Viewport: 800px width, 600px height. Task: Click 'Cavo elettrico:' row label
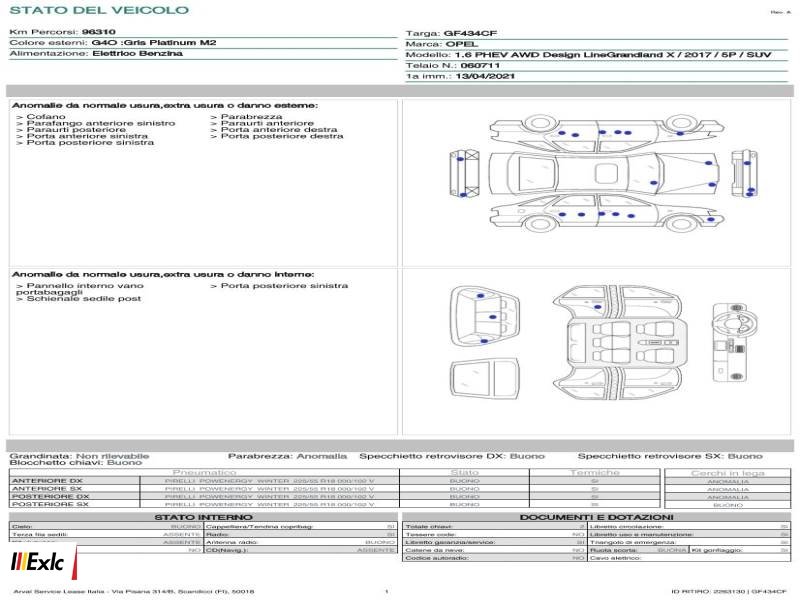coord(616,558)
